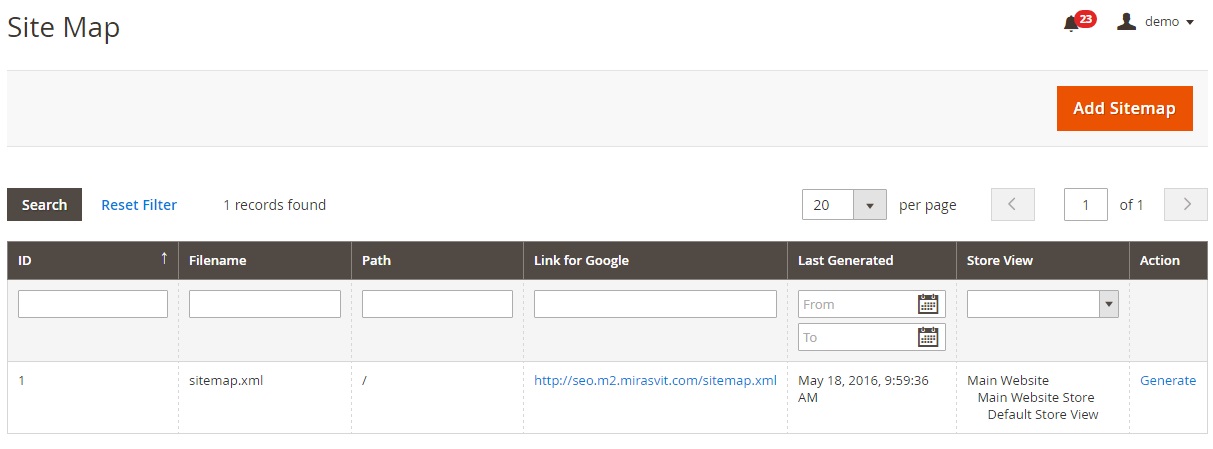Image resolution: width=1213 pixels, height=449 pixels.
Task: Go to next page arrow
Action: (x=1187, y=204)
